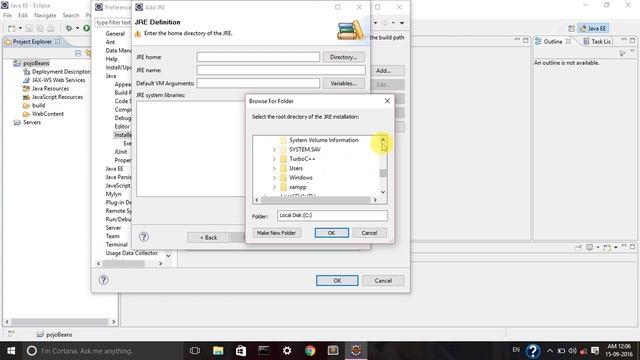Open Chrome from the taskbar
The image size is (640, 360).
point(310,351)
